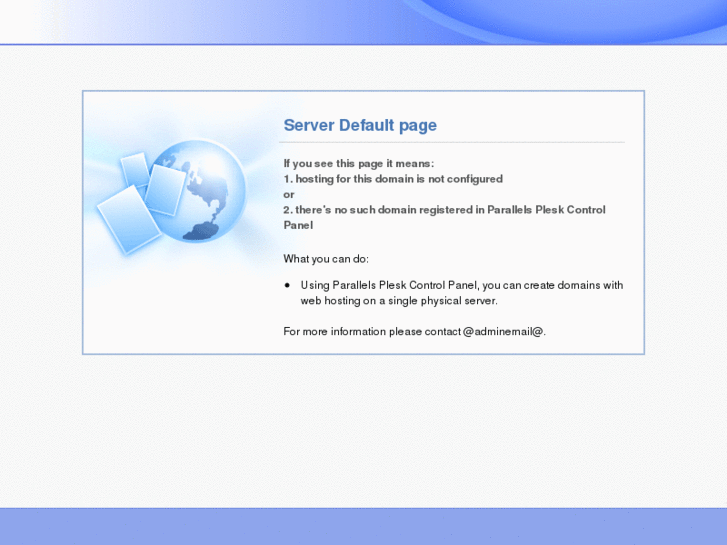Click the bullet point before 'Using Parallels'
Image resolution: width=727 pixels, height=545 pixels.
[x=288, y=285]
